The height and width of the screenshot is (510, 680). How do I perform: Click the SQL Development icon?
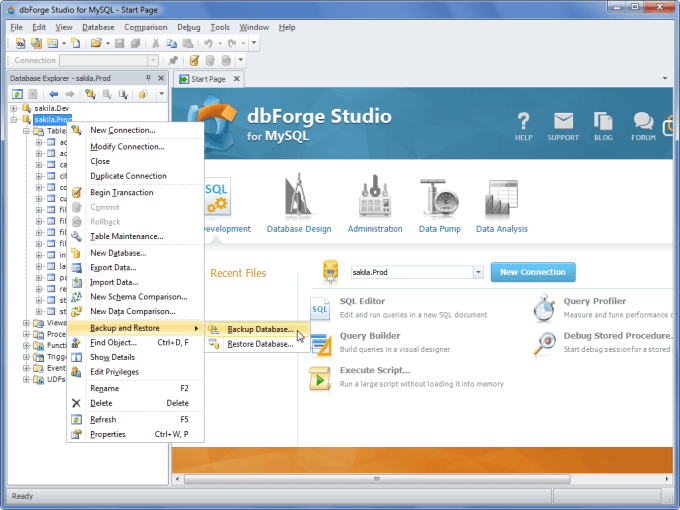coord(217,198)
